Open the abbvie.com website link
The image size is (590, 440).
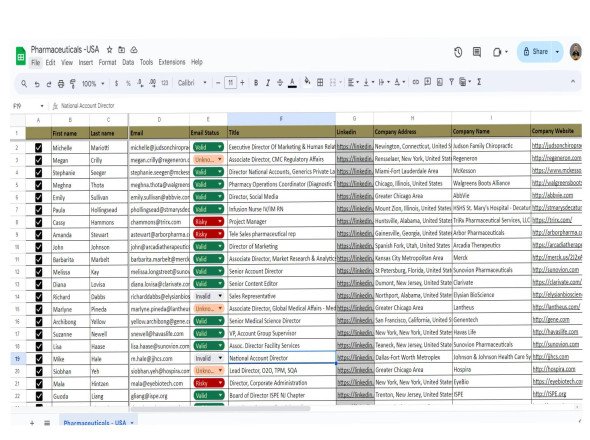click(x=552, y=195)
